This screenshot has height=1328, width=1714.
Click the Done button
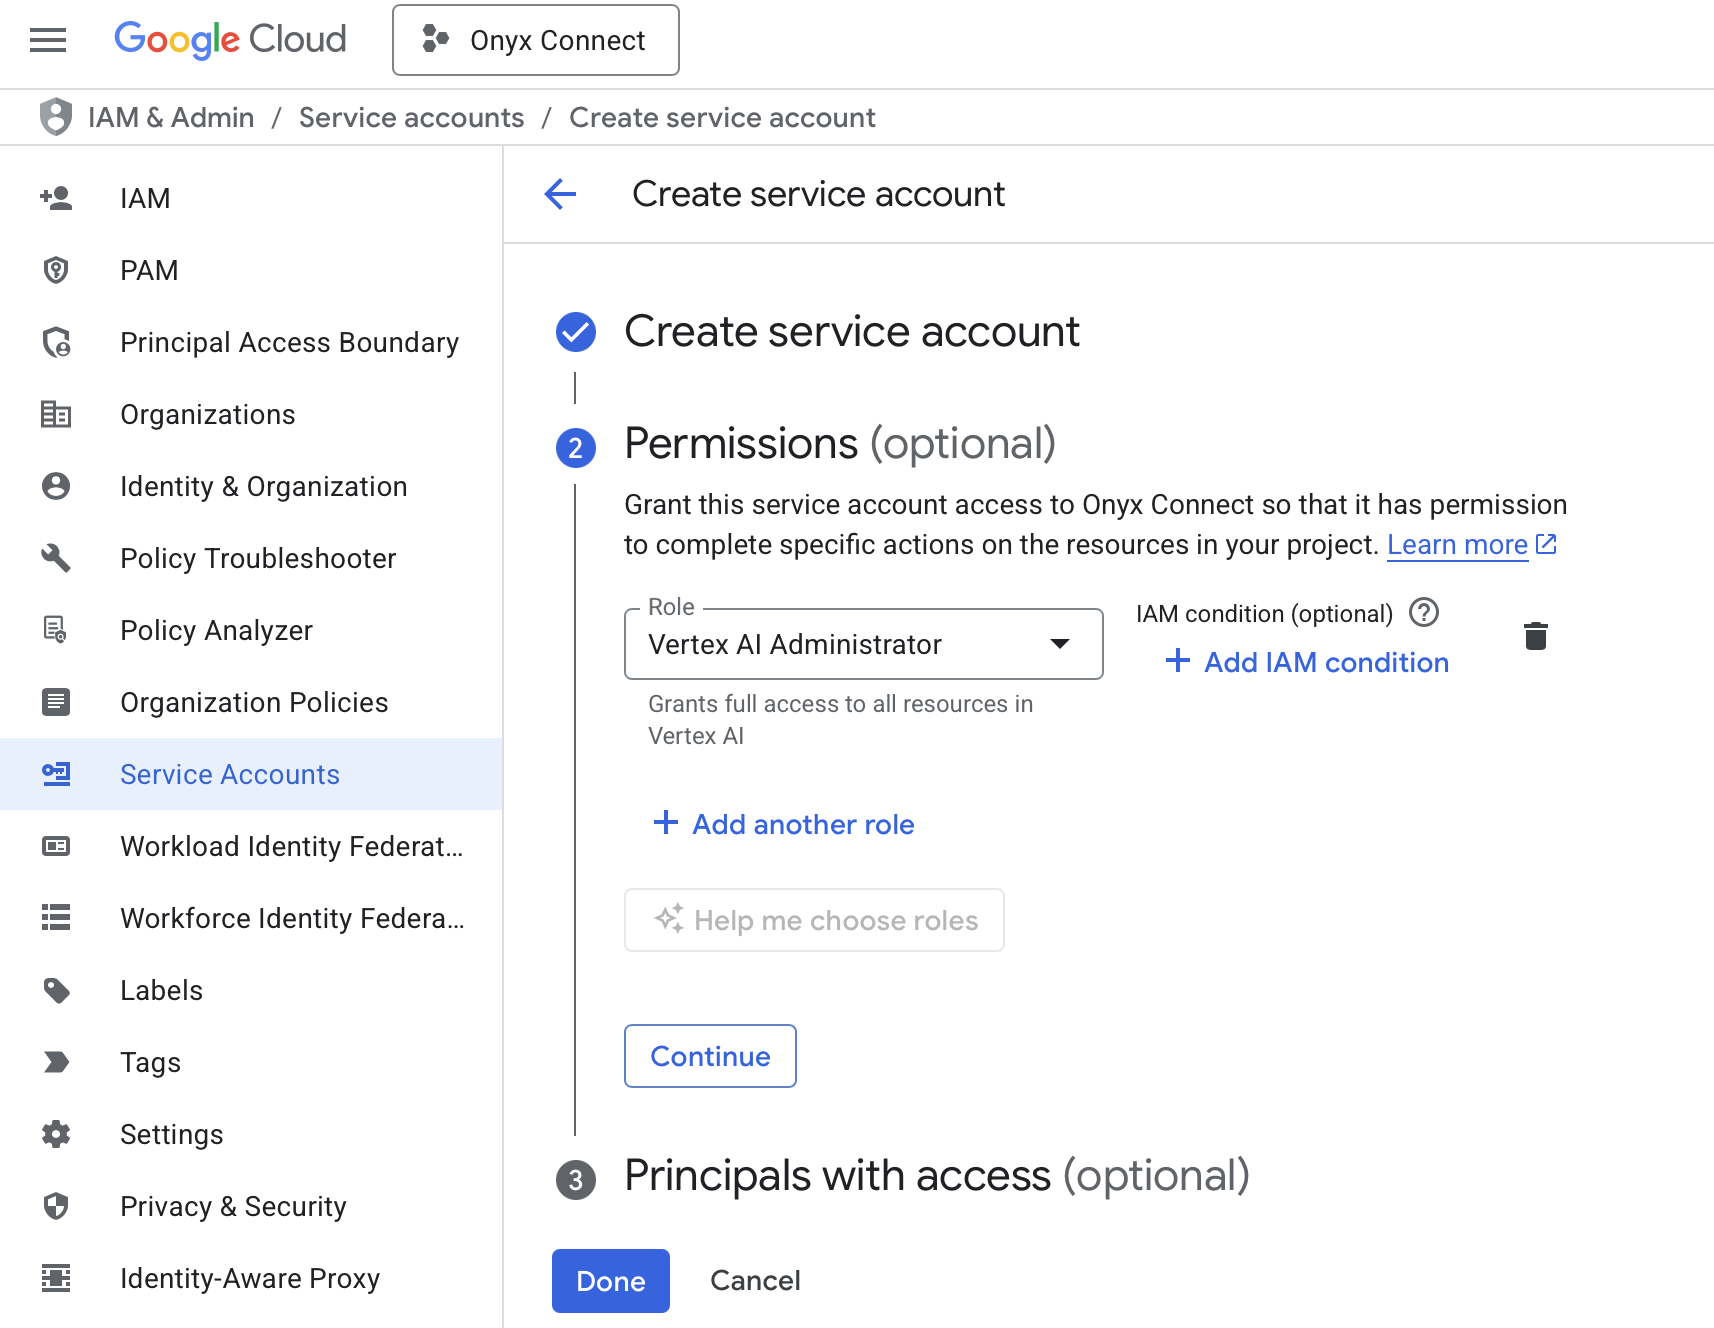pos(610,1281)
